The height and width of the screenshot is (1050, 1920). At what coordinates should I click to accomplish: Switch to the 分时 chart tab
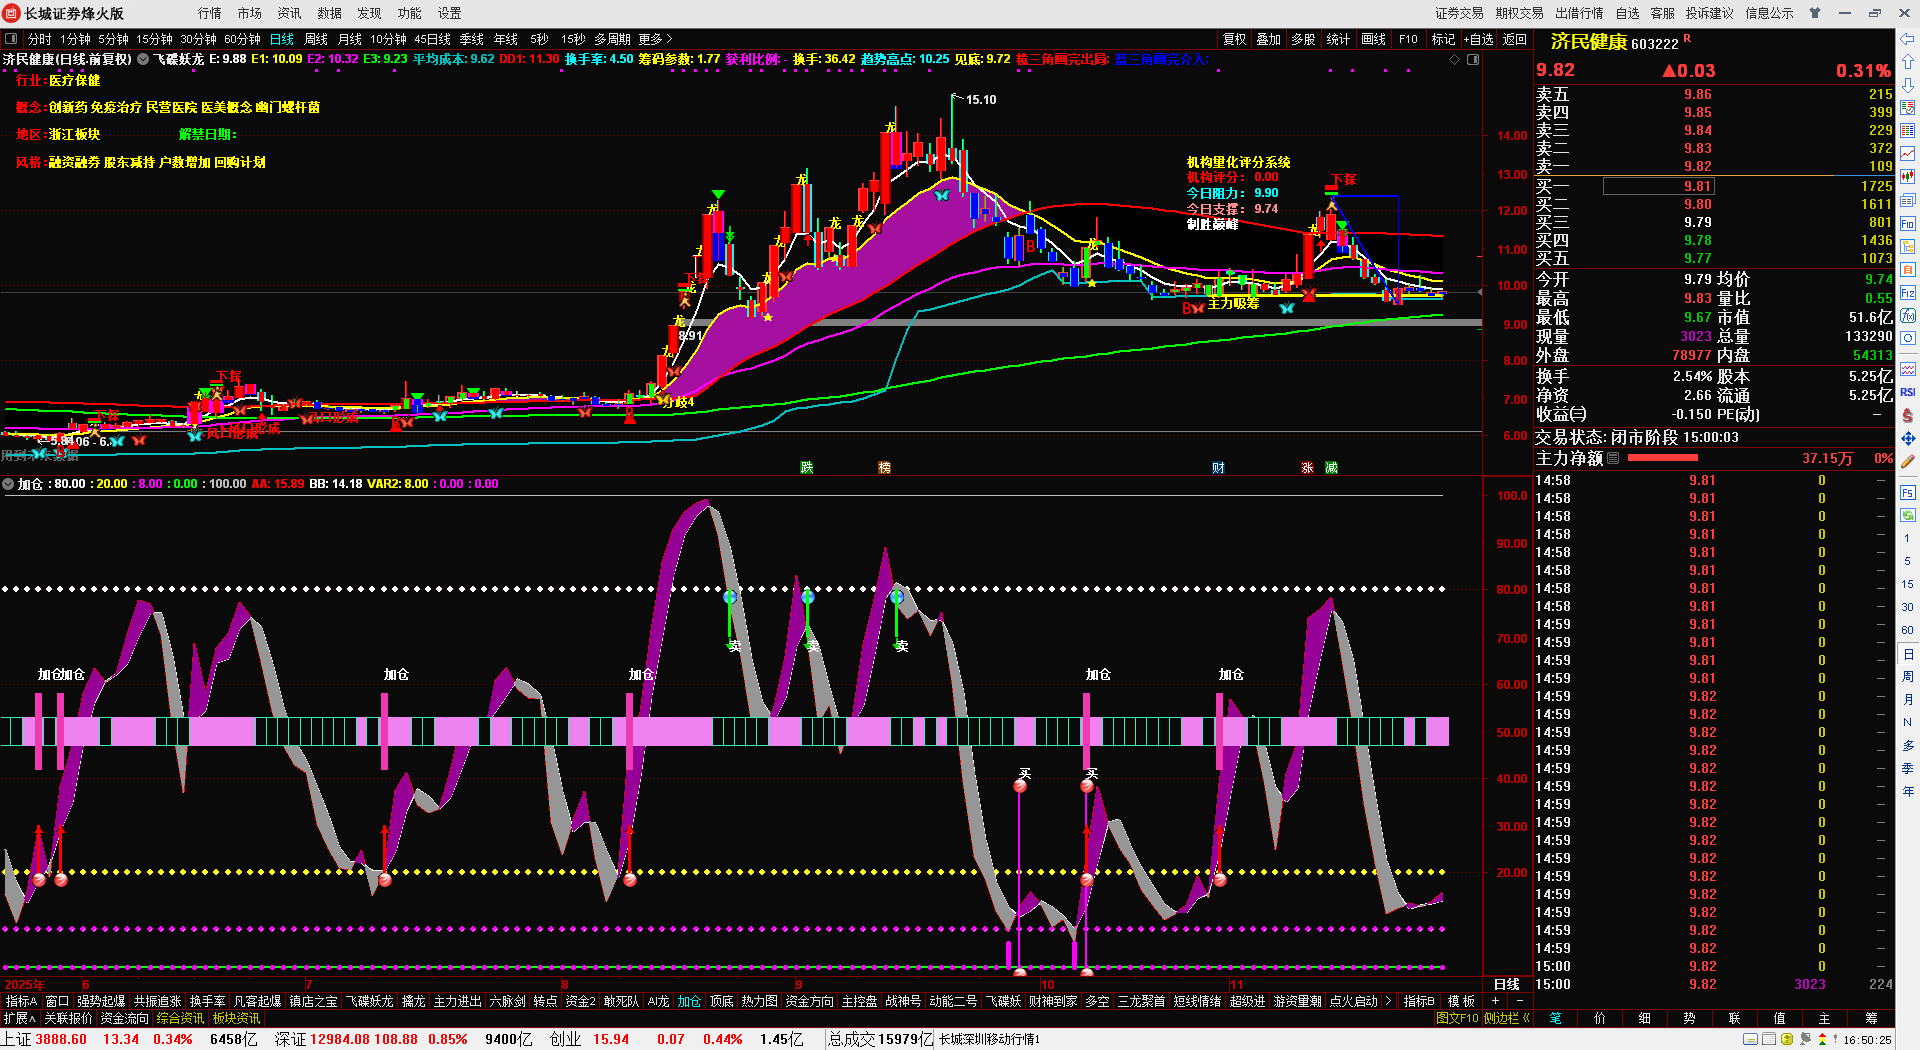(40, 39)
